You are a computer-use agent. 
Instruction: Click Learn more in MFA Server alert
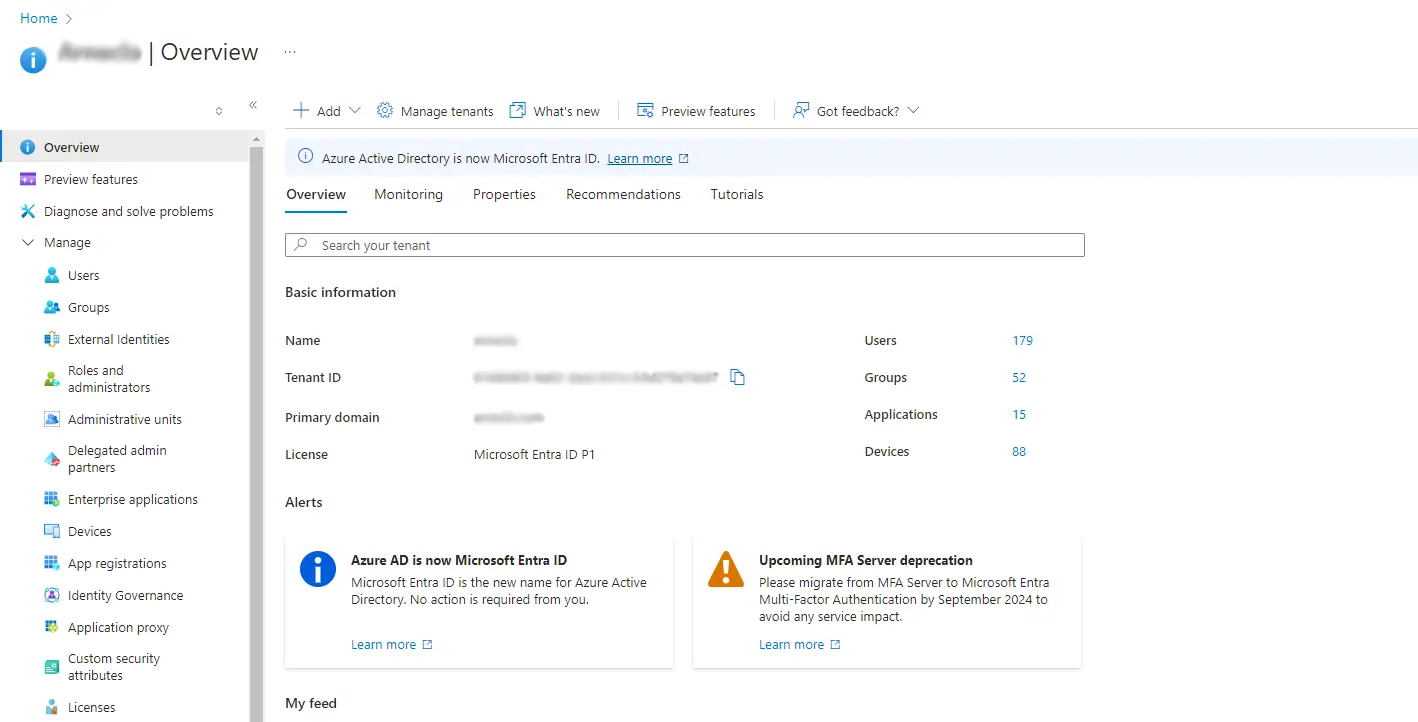coord(791,645)
